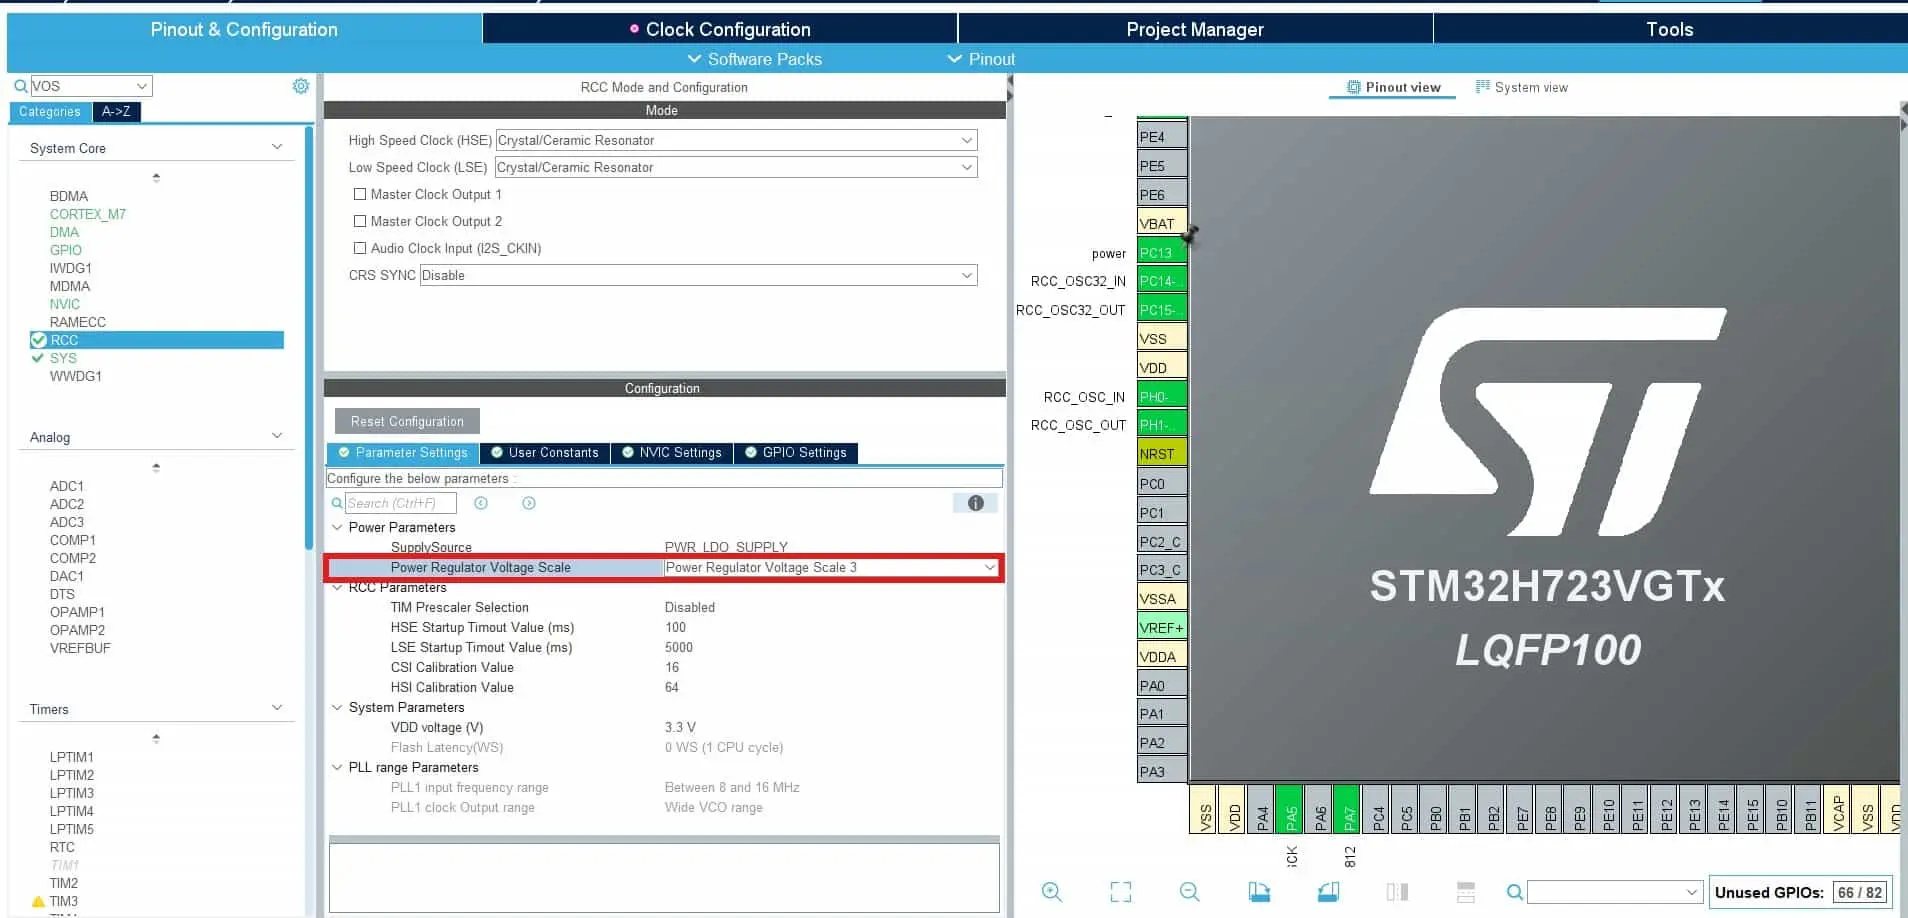The height and width of the screenshot is (918, 1908).
Task: Select the VREF+ pin
Action: click(x=1162, y=627)
